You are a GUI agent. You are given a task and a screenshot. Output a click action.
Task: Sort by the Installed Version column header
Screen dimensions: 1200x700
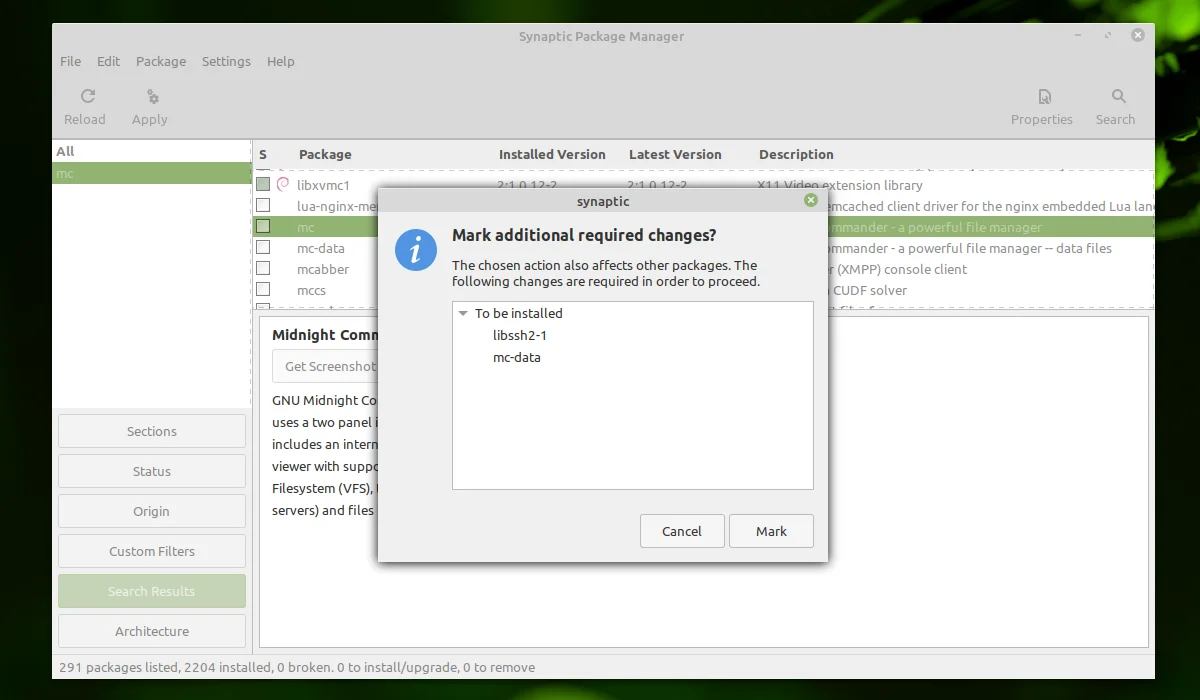click(x=552, y=154)
